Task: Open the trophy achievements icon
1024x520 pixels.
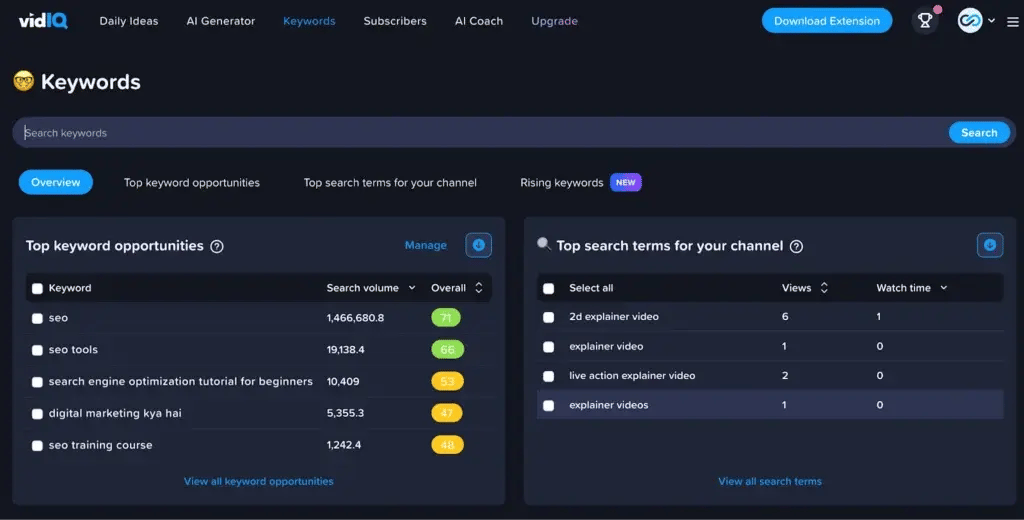Action: coord(926,21)
